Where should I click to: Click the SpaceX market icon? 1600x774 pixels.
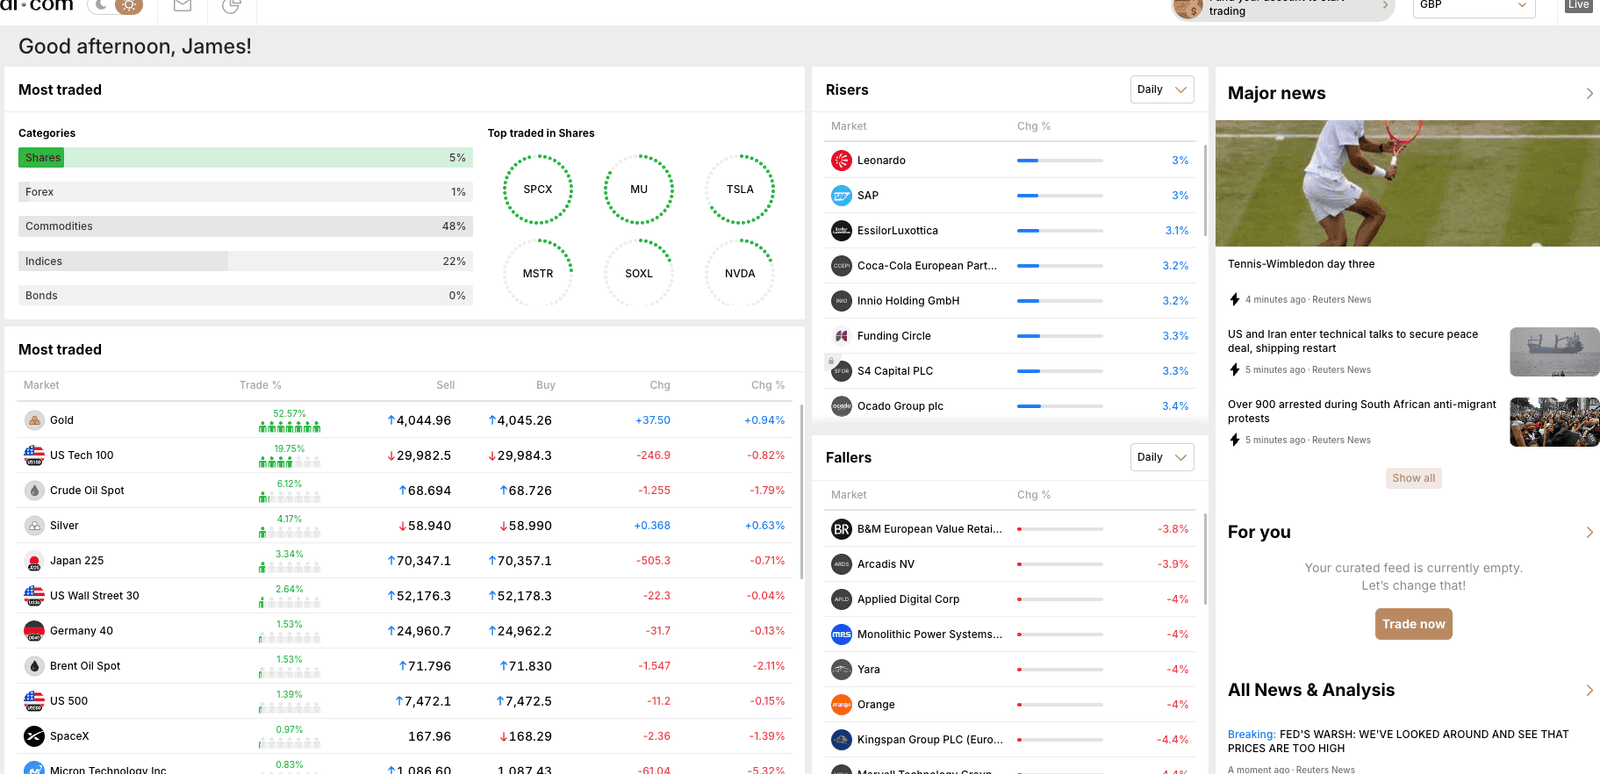tap(34, 736)
